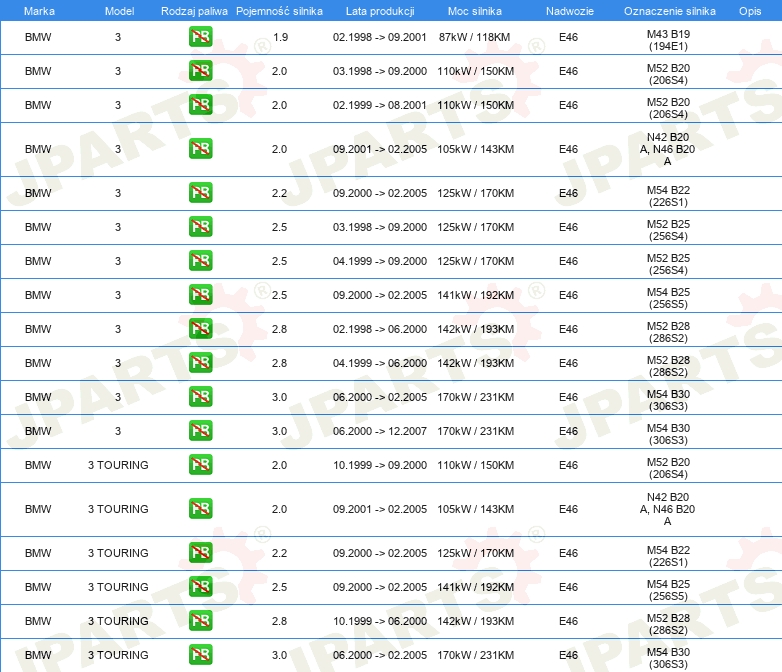
Task: Click petrol icon for 3 TOURING 3.0 row
Action: tap(200, 655)
